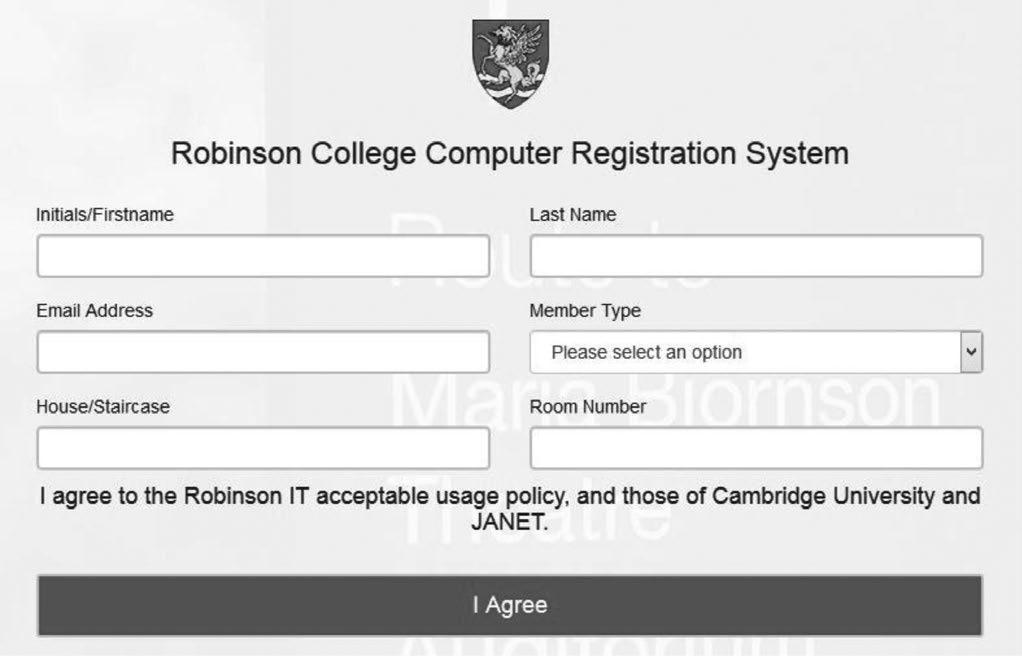
Task: Click the 'Please select an option' placeholder
Action: coord(646,352)
